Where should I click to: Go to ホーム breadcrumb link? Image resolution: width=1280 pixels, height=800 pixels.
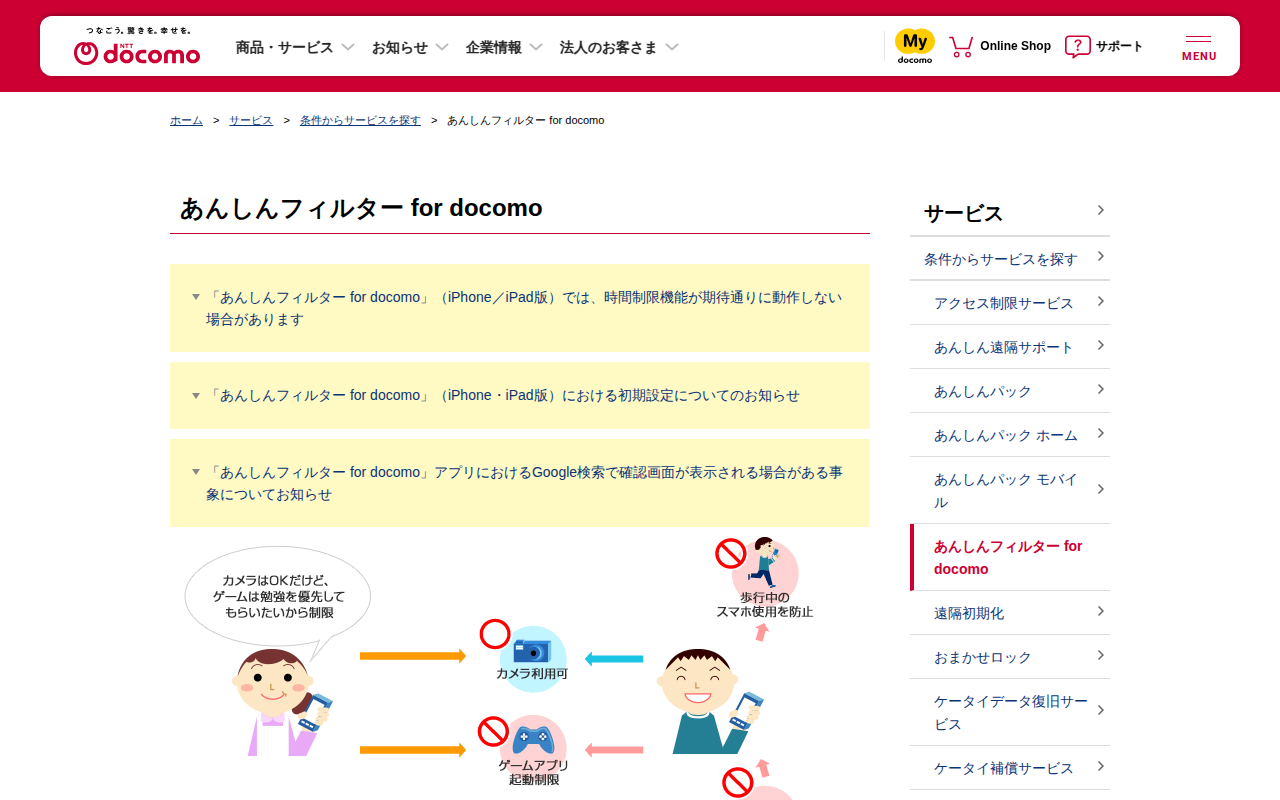[186, 120]
